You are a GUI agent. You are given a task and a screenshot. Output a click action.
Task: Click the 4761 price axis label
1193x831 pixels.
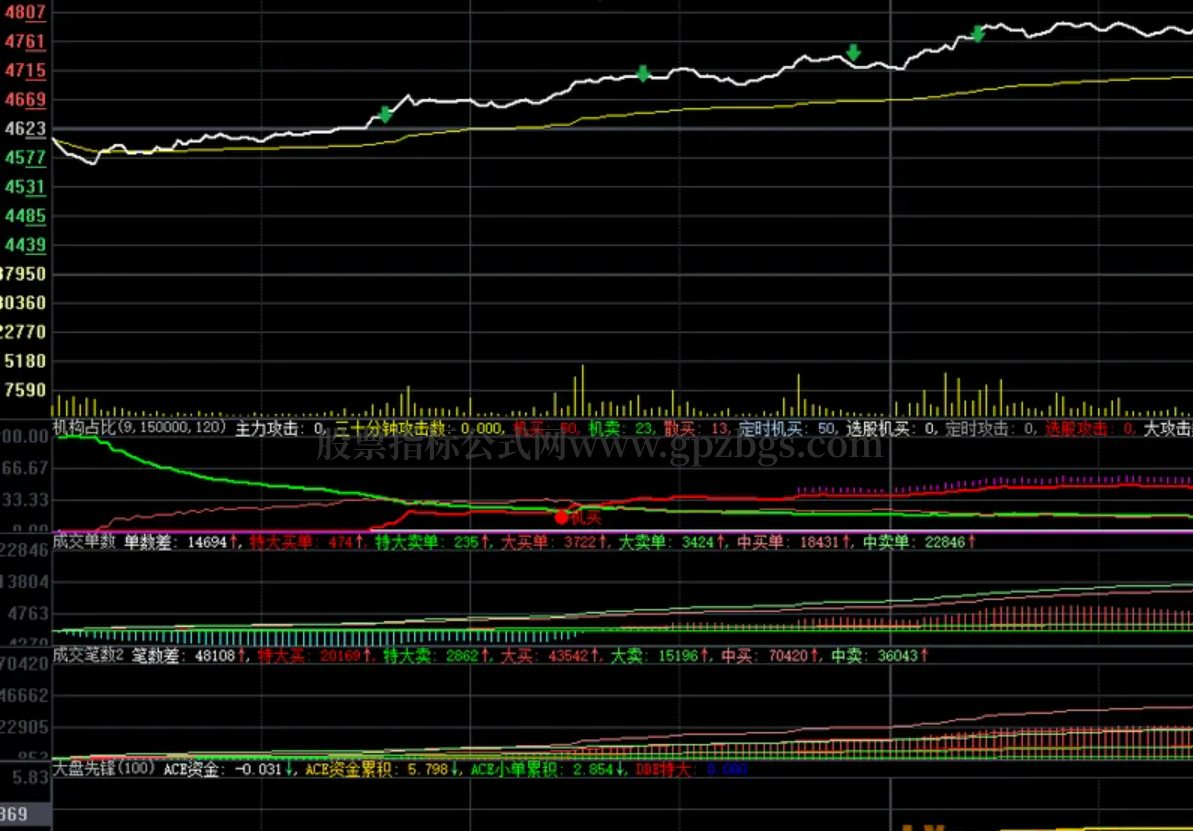click(x=25, y=41)
